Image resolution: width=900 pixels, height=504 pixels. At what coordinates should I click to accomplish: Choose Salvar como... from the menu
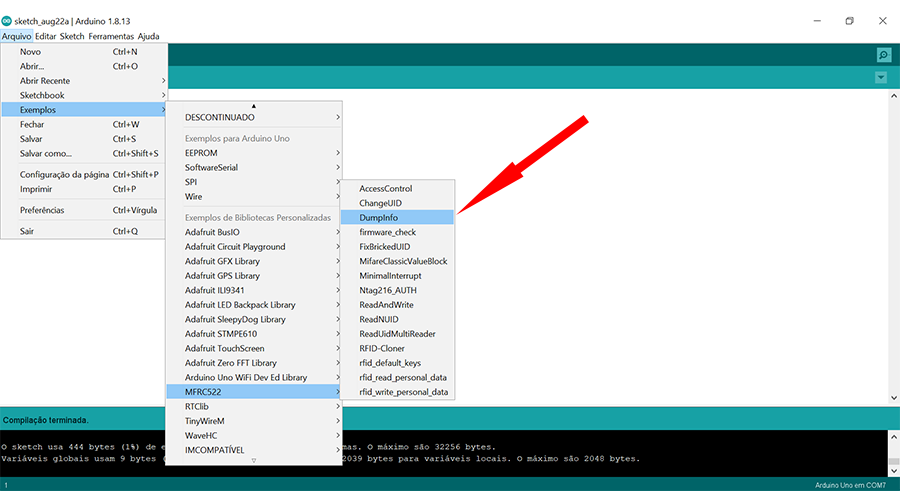[x=46, y=153]
